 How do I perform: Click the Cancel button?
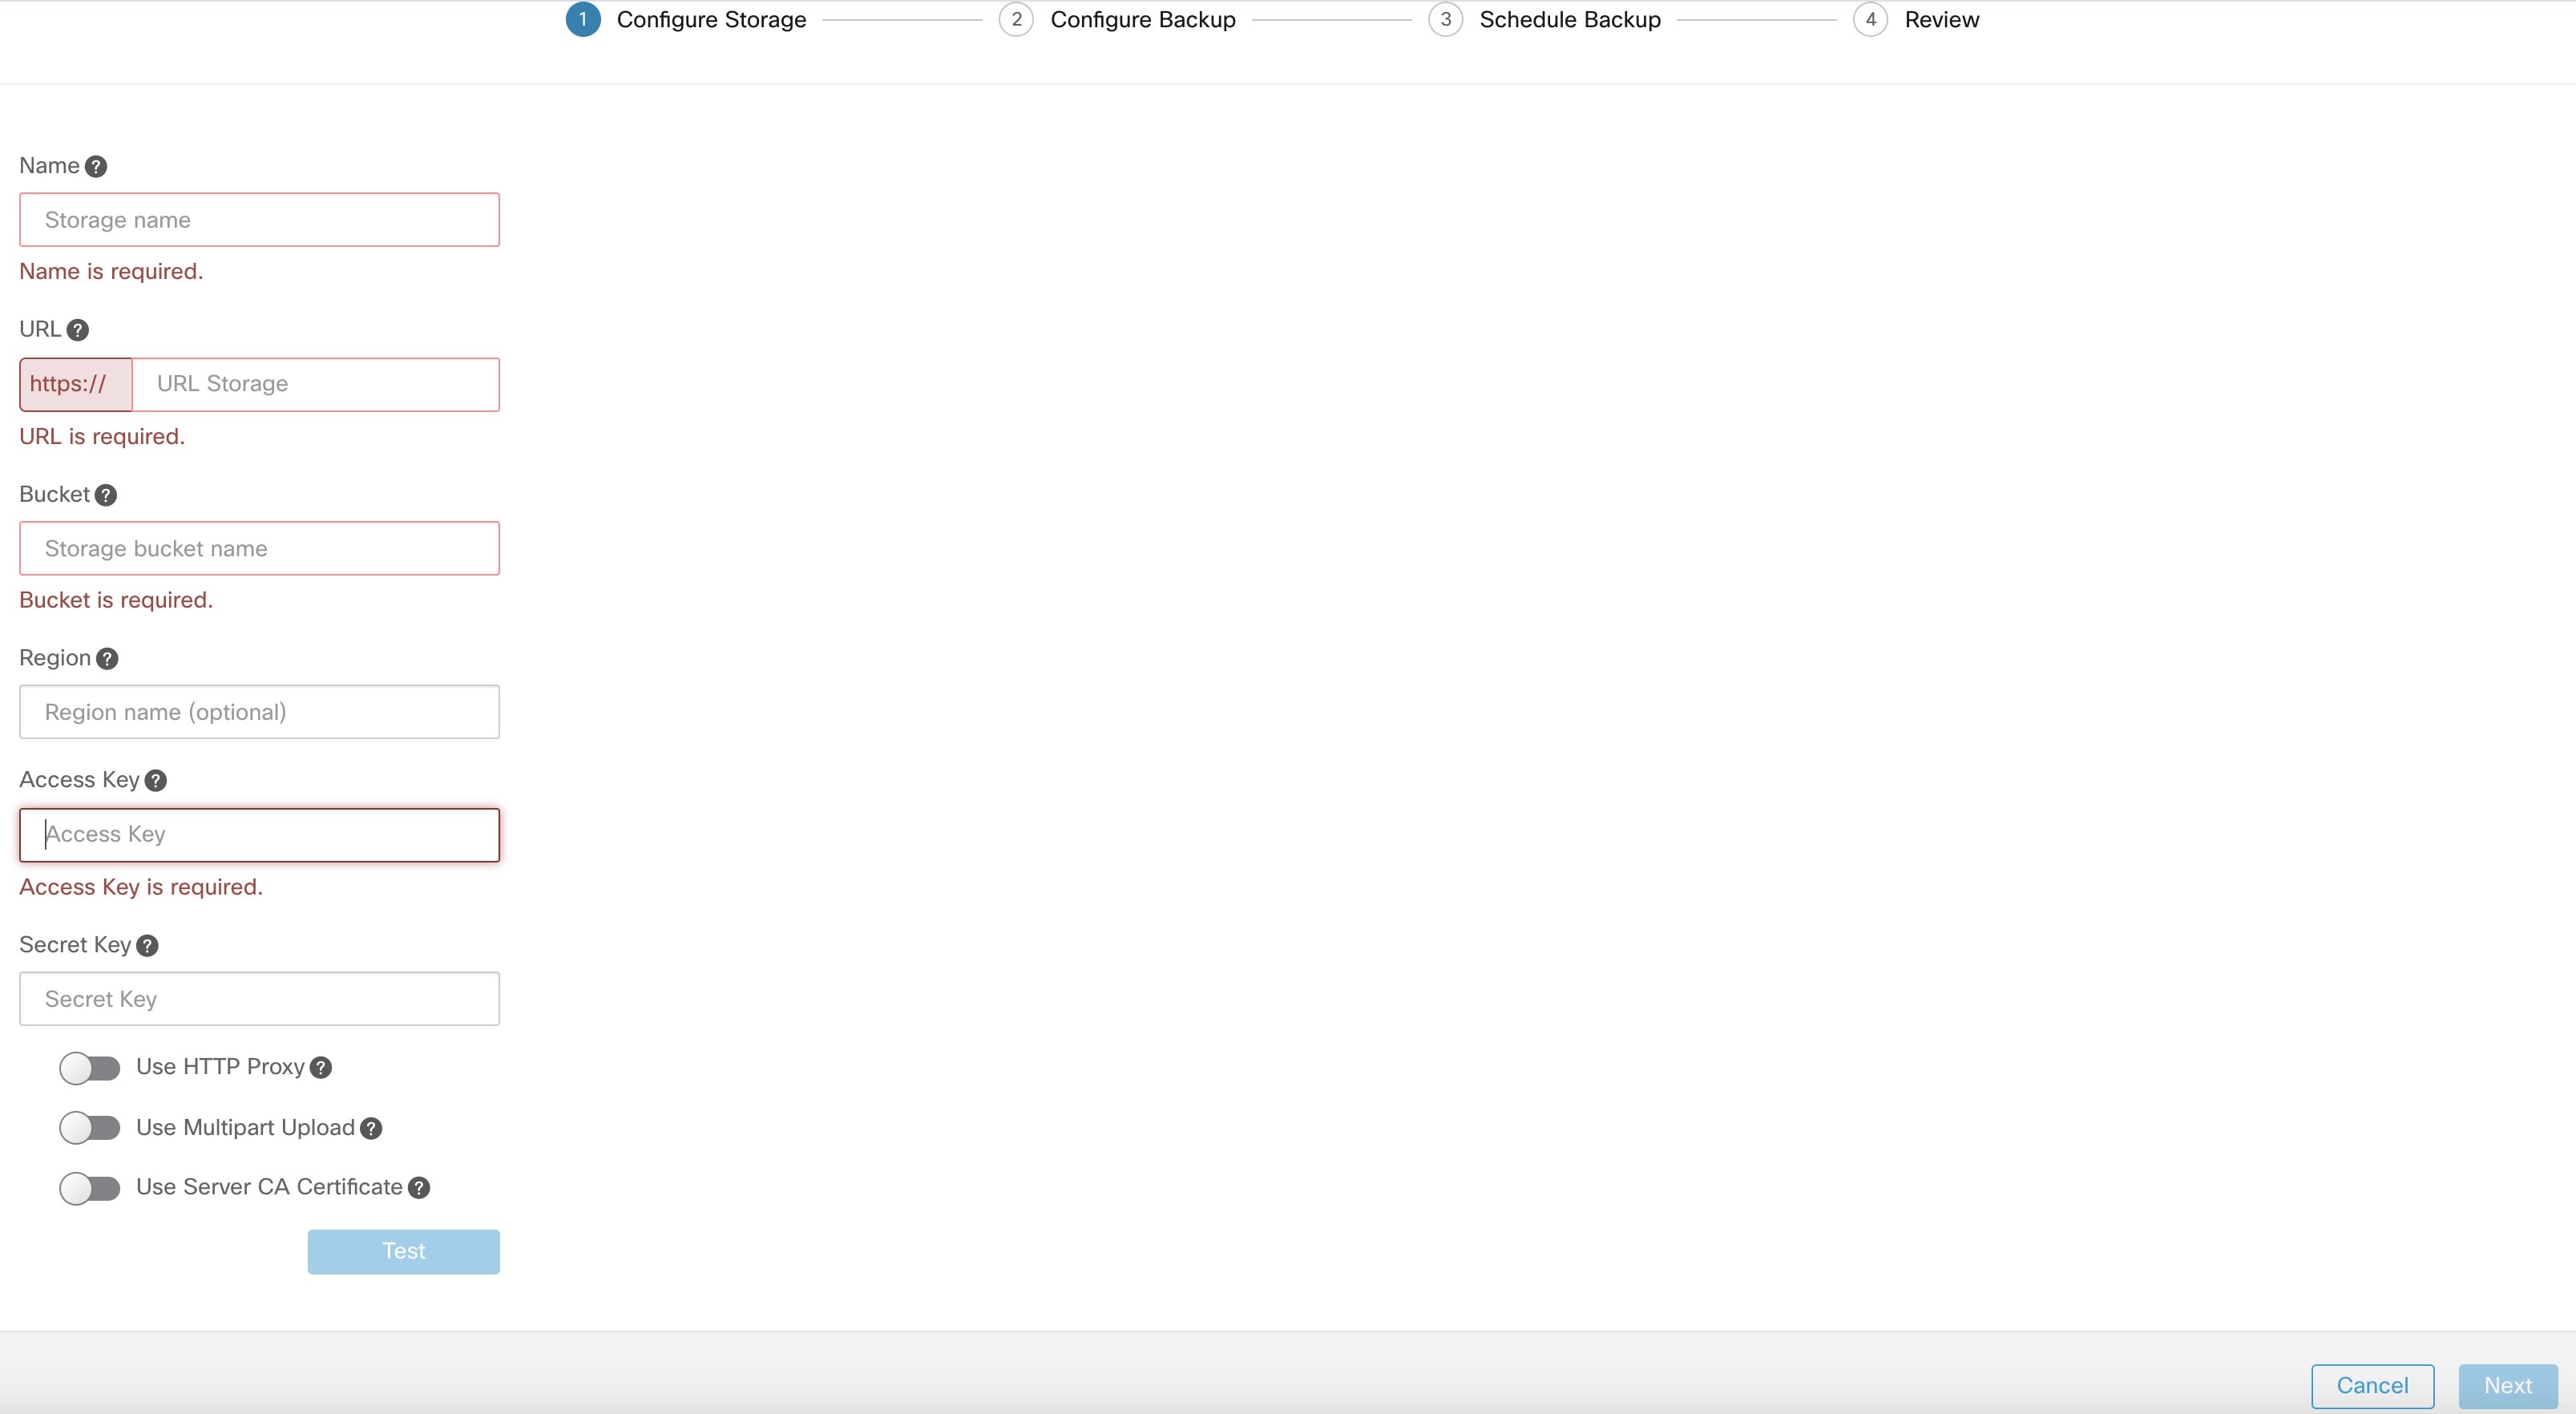coord(2372,1384)
